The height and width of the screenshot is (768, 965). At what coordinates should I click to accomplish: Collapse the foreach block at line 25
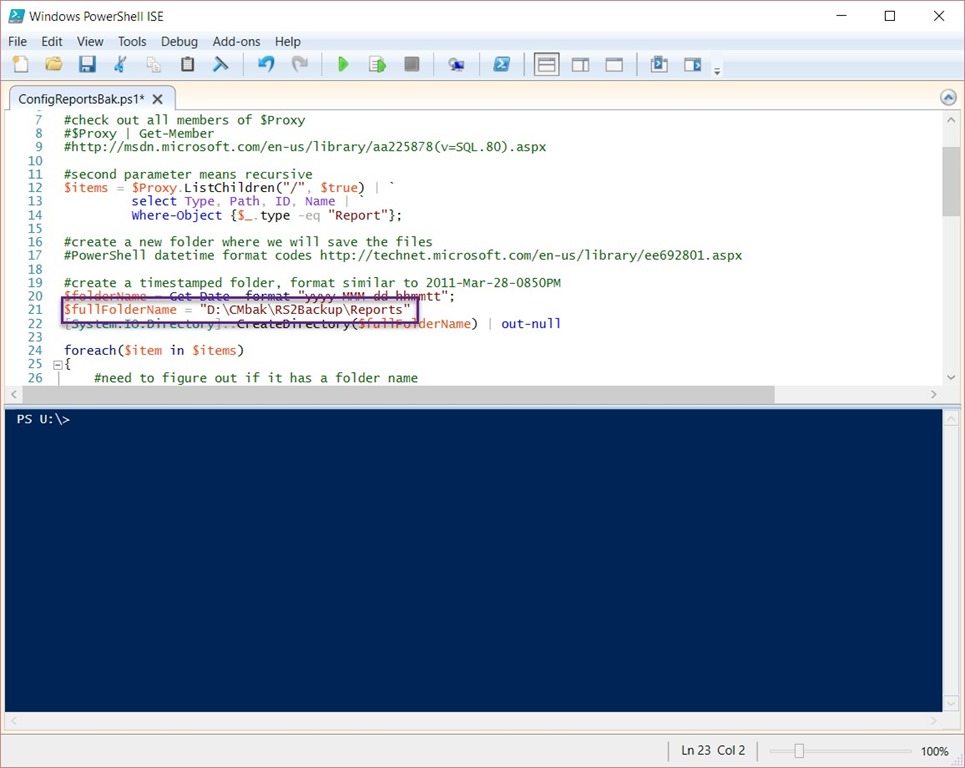coord(57,364)
